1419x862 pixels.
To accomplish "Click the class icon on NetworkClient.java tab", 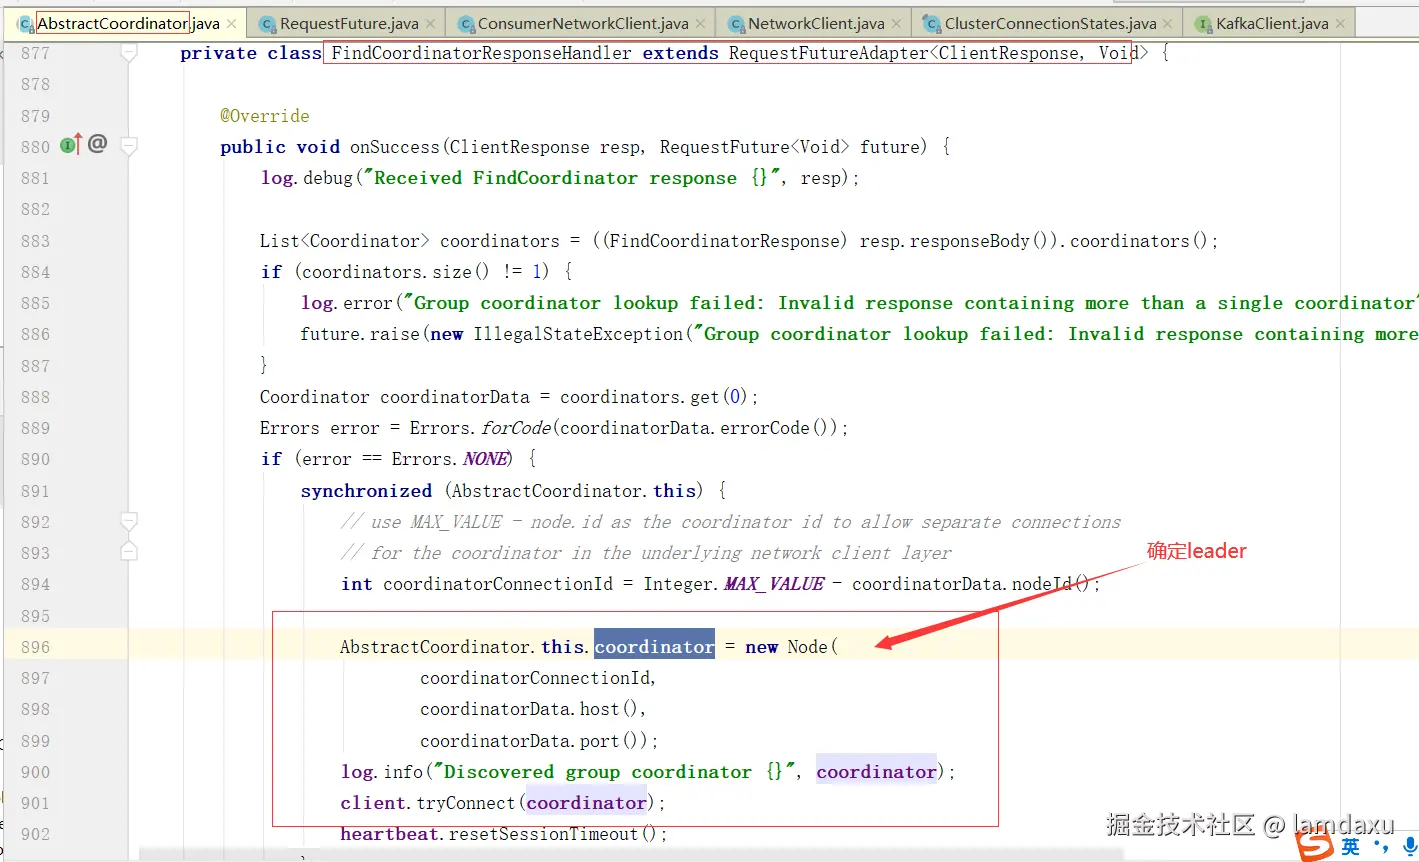I will click(736, 24).
